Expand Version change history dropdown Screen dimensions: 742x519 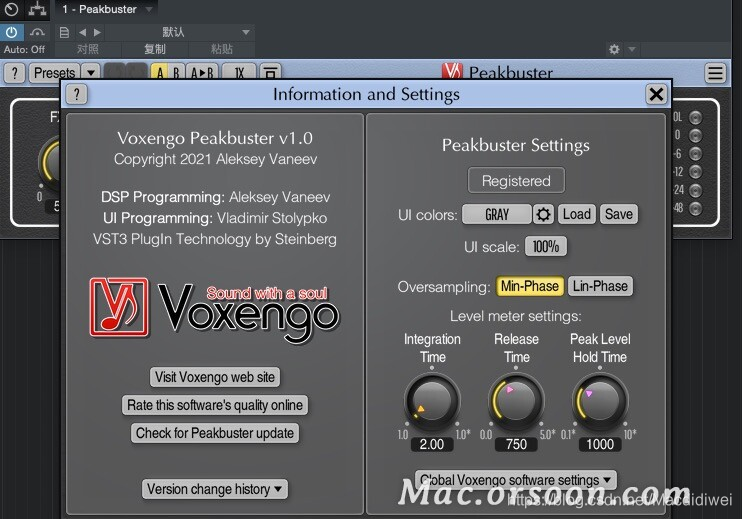tap(215, 489)
